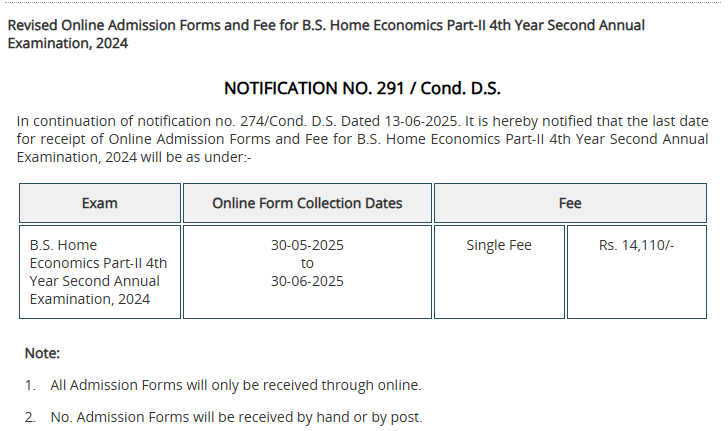Image resolution: width=728 pixels, height=431 pixels.
Task: Click list number 2 in the notes
Action: (x=30, y=417)
